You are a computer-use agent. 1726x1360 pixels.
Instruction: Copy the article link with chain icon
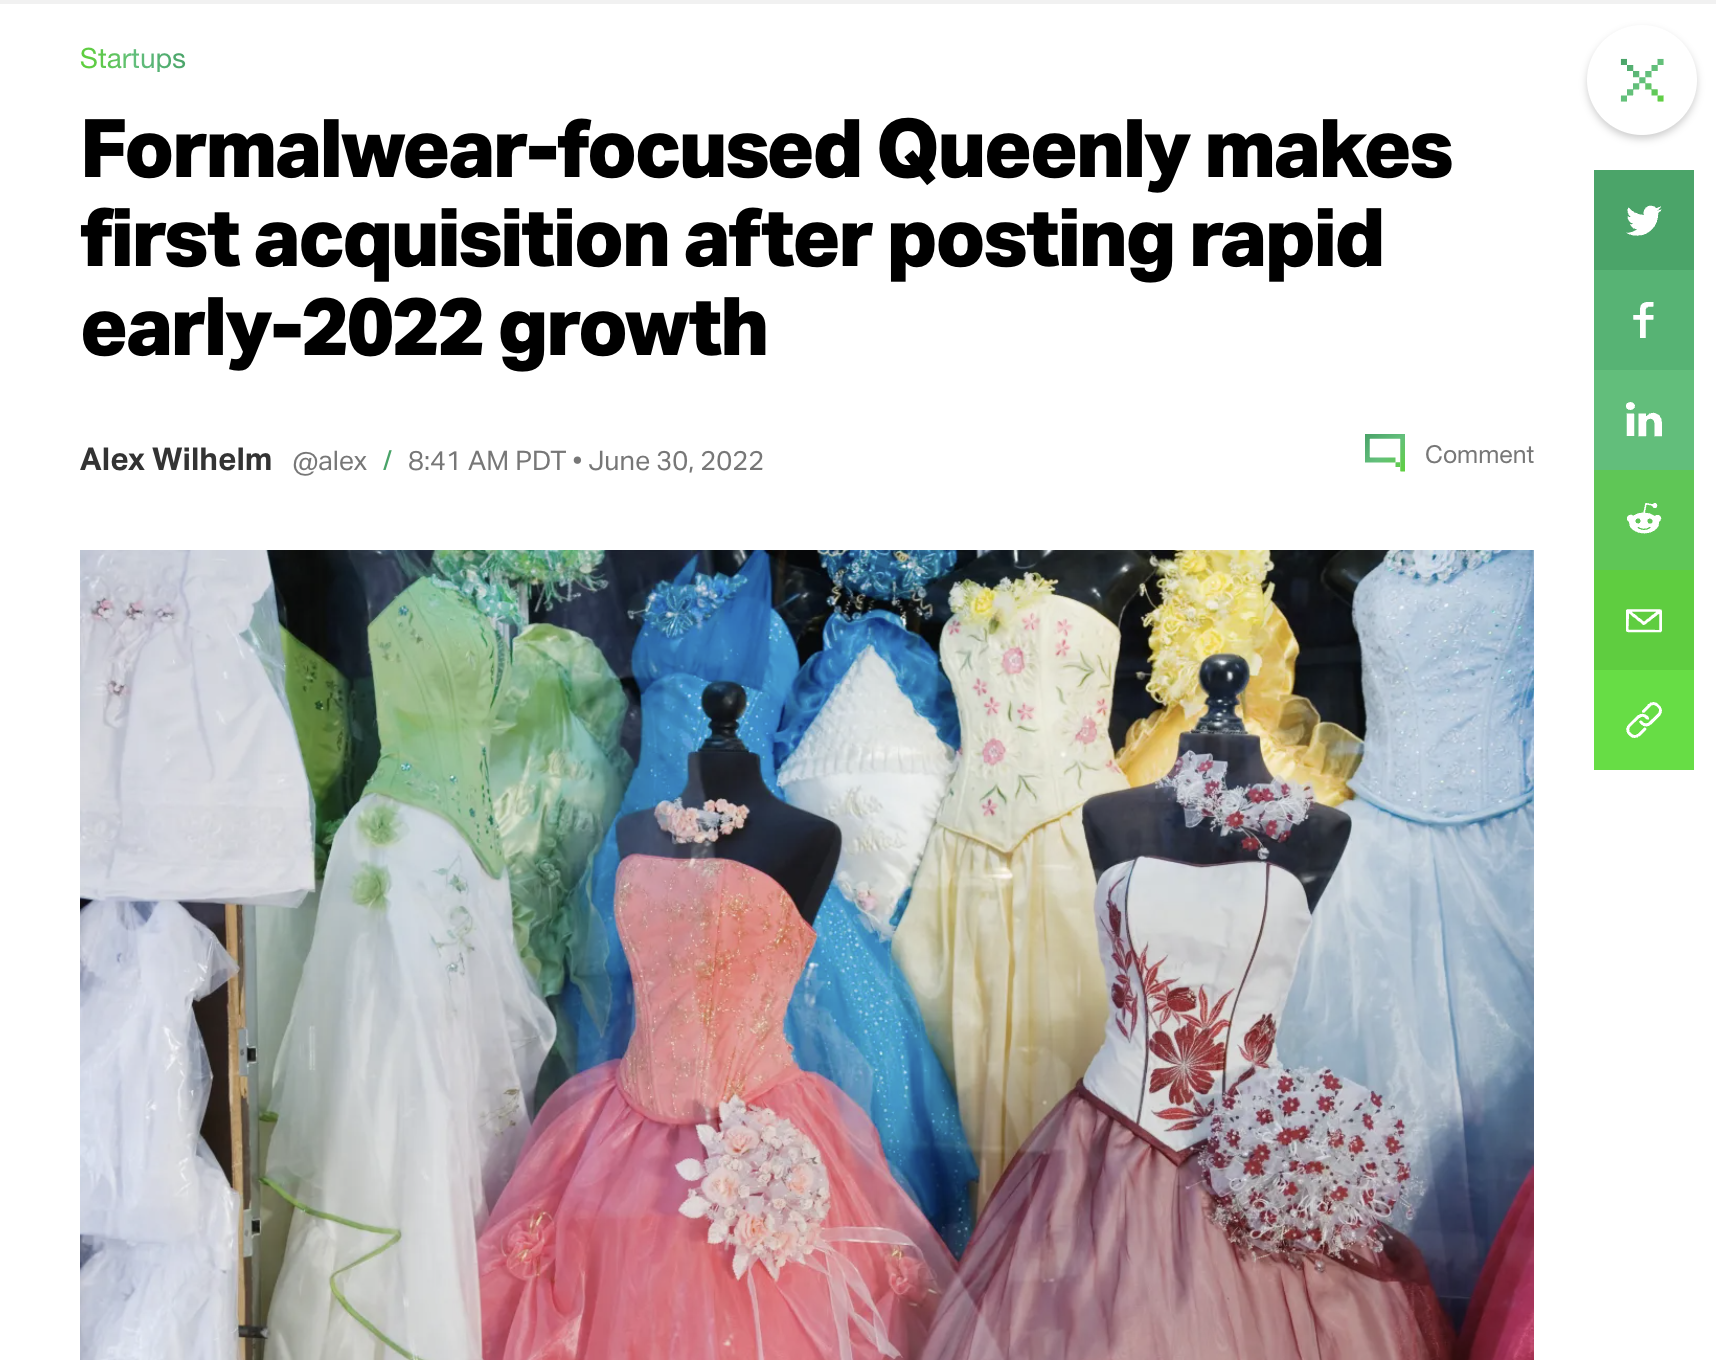(x=1643, y=720)
